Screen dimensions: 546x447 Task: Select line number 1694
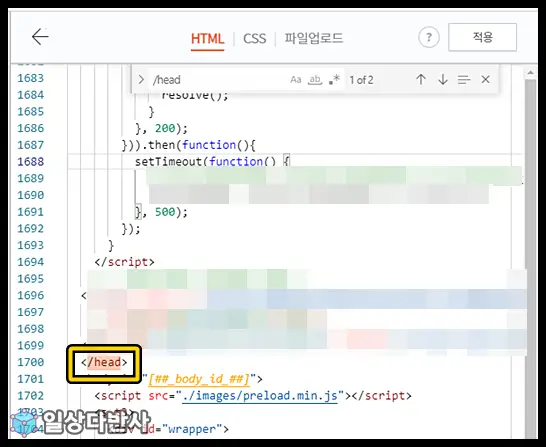pyautogui.click(x=31, y=262)
